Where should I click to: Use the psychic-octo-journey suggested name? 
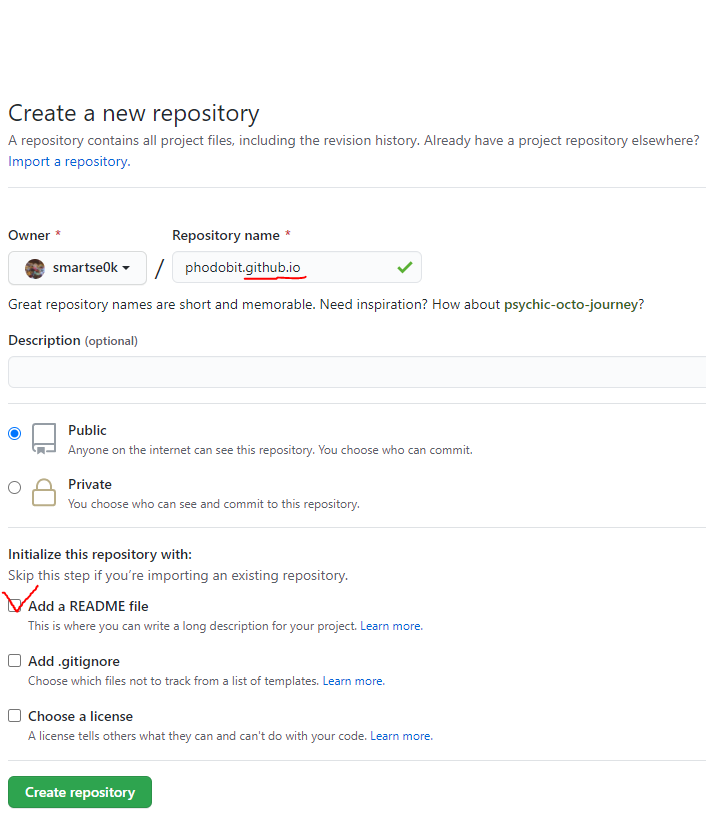click(571, 304)
